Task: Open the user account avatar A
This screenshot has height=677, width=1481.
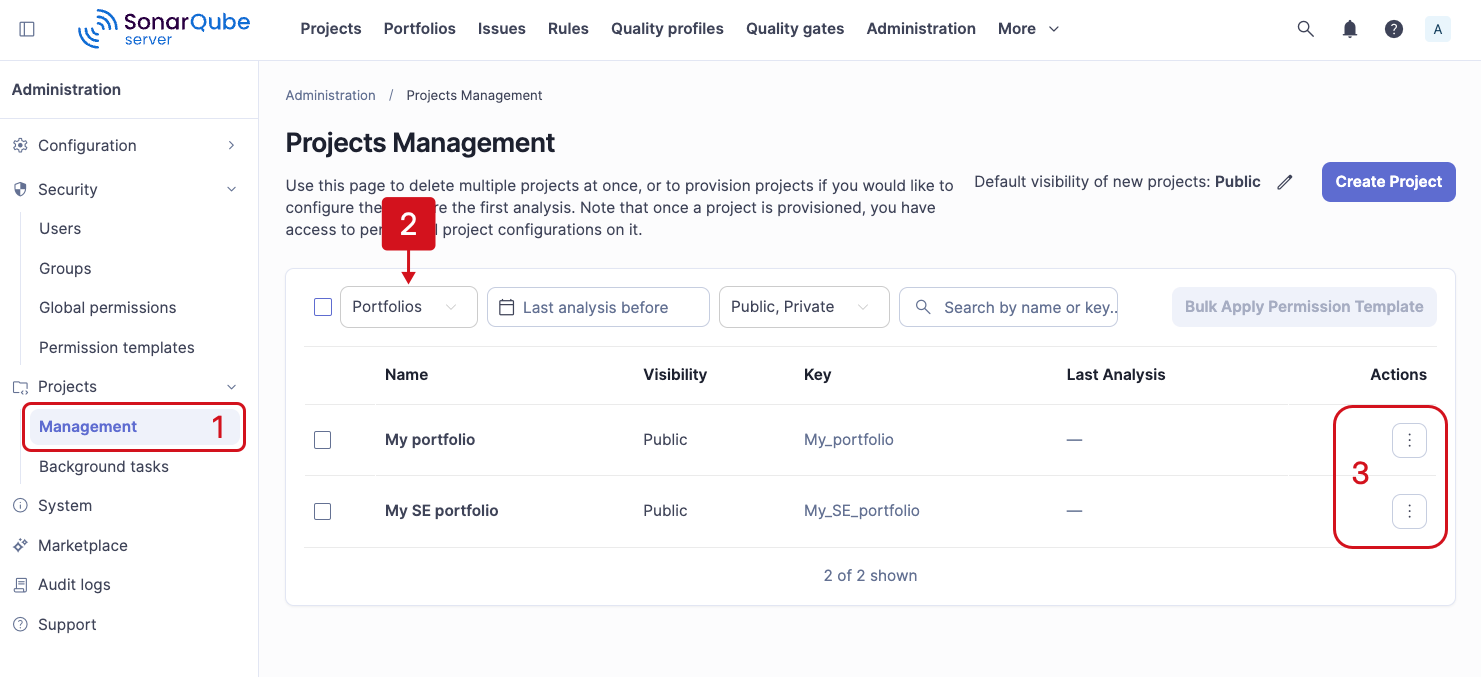Action: click(x=1438, y=29)
